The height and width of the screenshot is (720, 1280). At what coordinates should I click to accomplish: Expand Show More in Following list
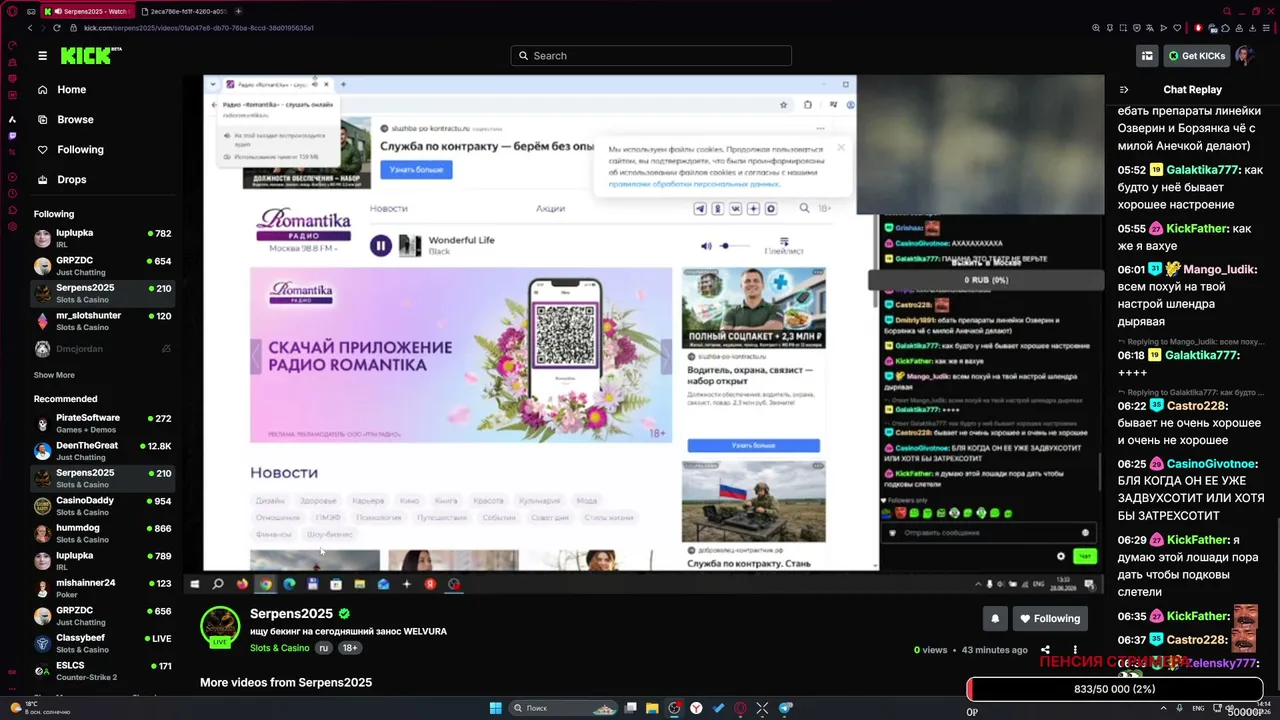click(54, 376)
